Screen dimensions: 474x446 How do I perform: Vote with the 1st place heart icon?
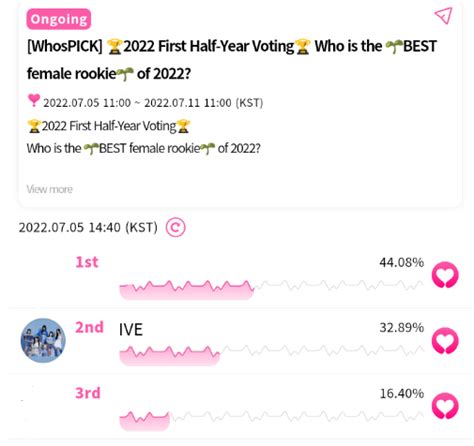445,275
